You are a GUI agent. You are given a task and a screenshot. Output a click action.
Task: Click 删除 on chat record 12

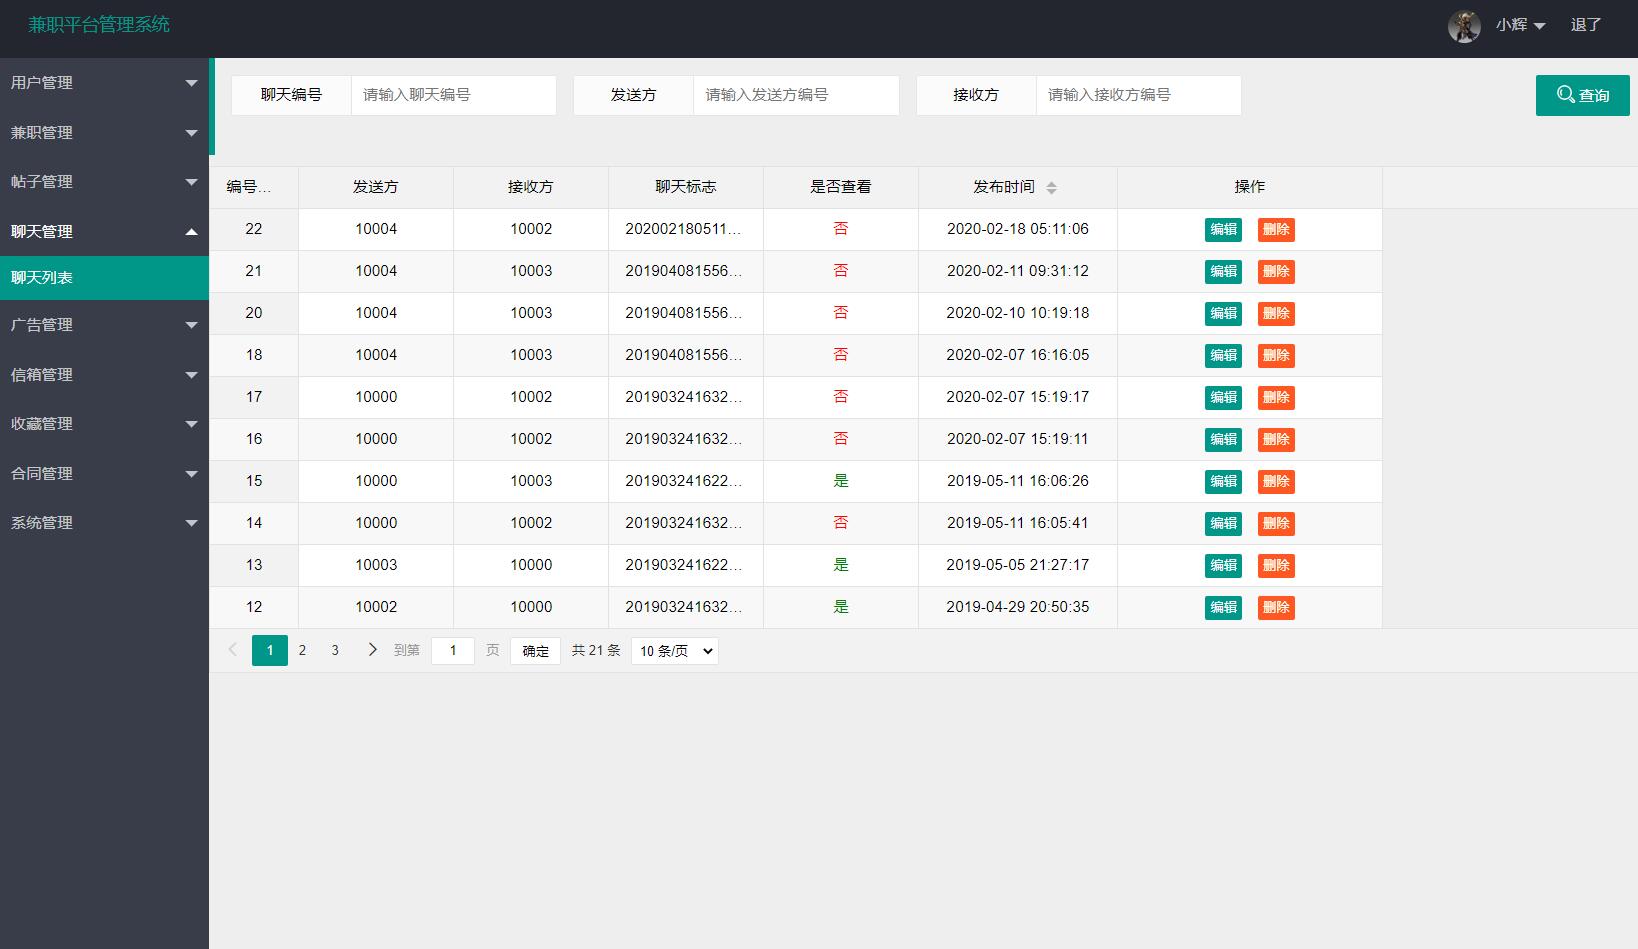(1276, 607)
